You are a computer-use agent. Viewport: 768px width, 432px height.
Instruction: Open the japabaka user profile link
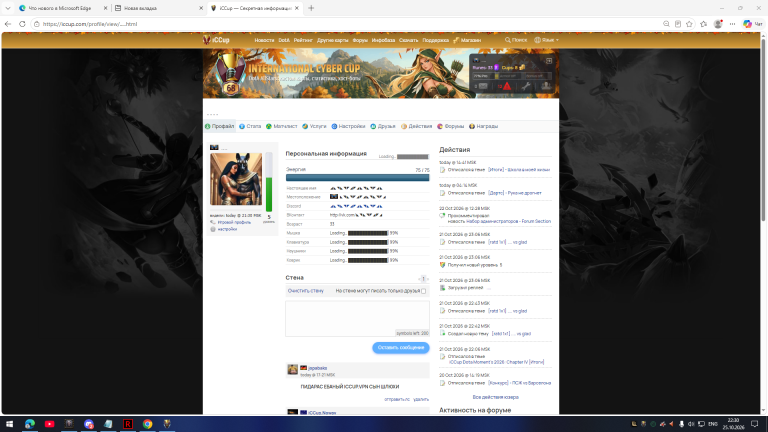tap(317, 368)
